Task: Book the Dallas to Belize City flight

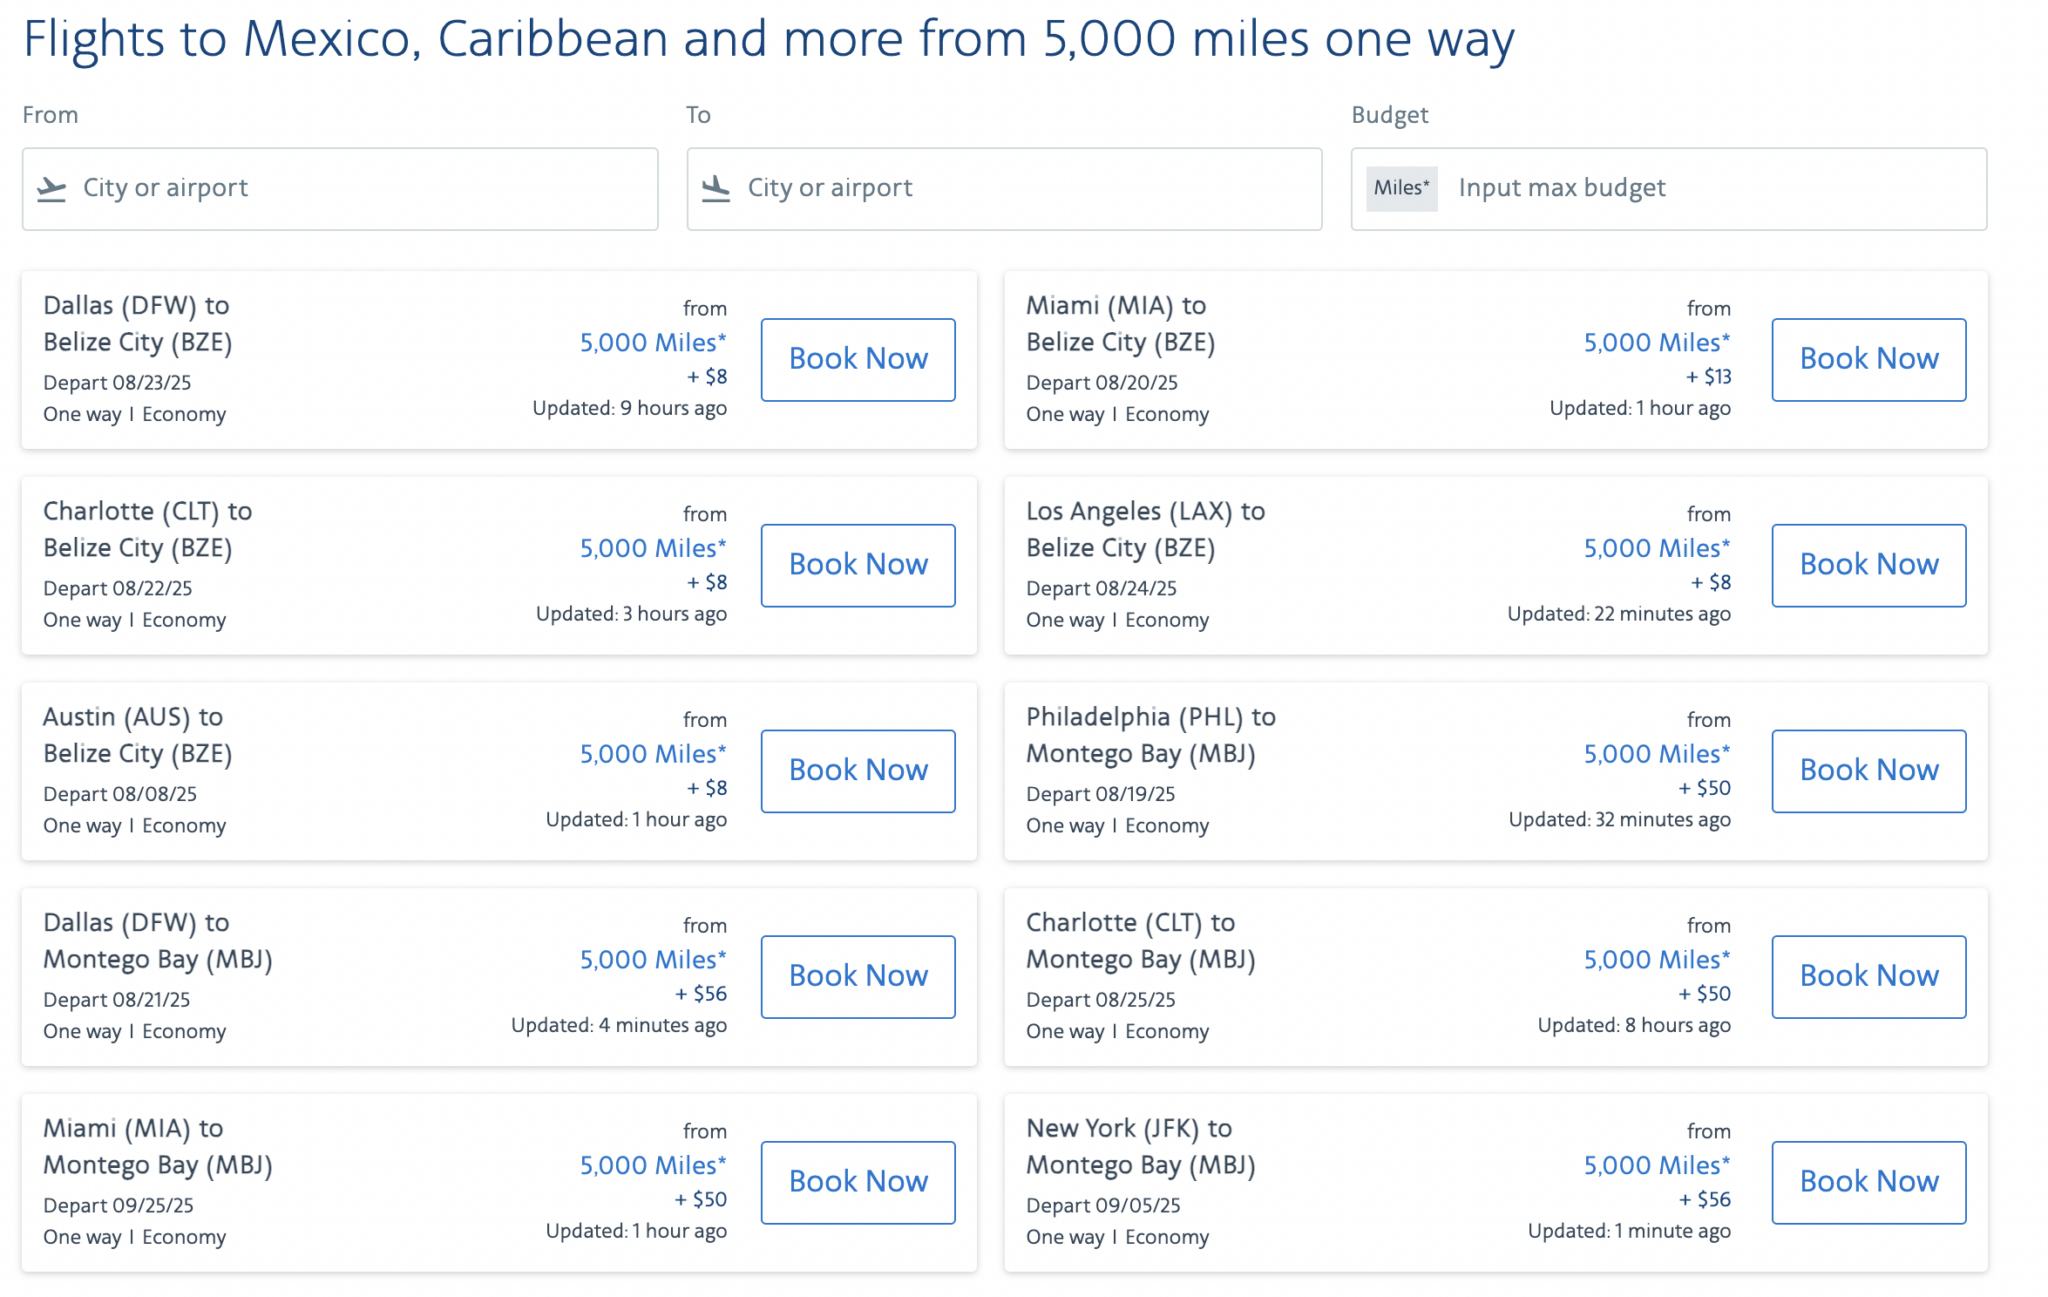Action: tap(857, 359)
